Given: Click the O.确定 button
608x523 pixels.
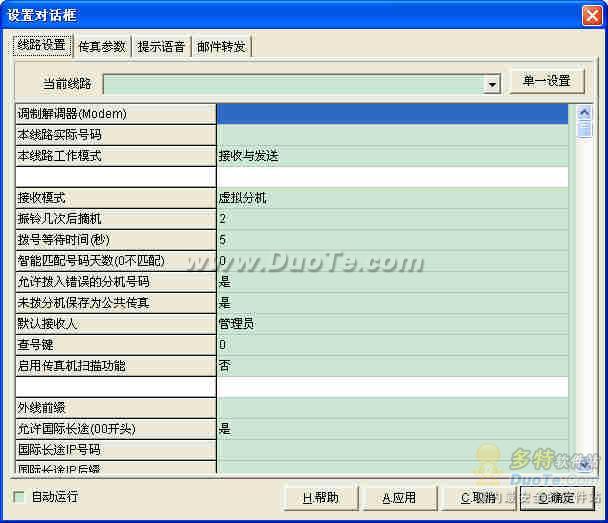Looking at the screenshot, I should coord(557,498).
